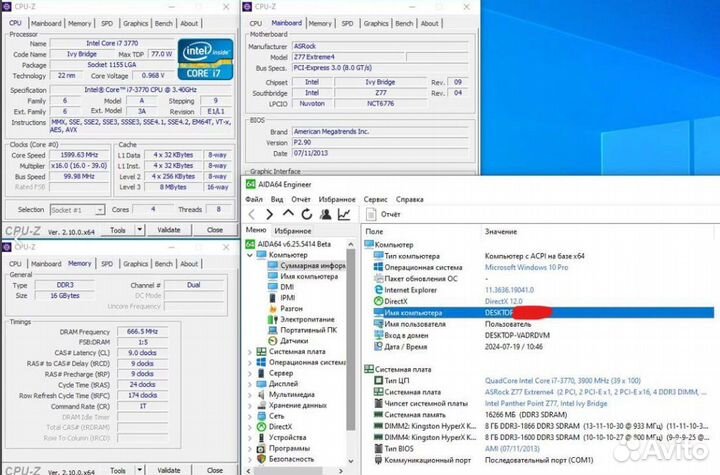Screen dimensions: 720x475
Task: Switch to SPD tab in Memory CPU-Z window
Action: coord(108,264)
